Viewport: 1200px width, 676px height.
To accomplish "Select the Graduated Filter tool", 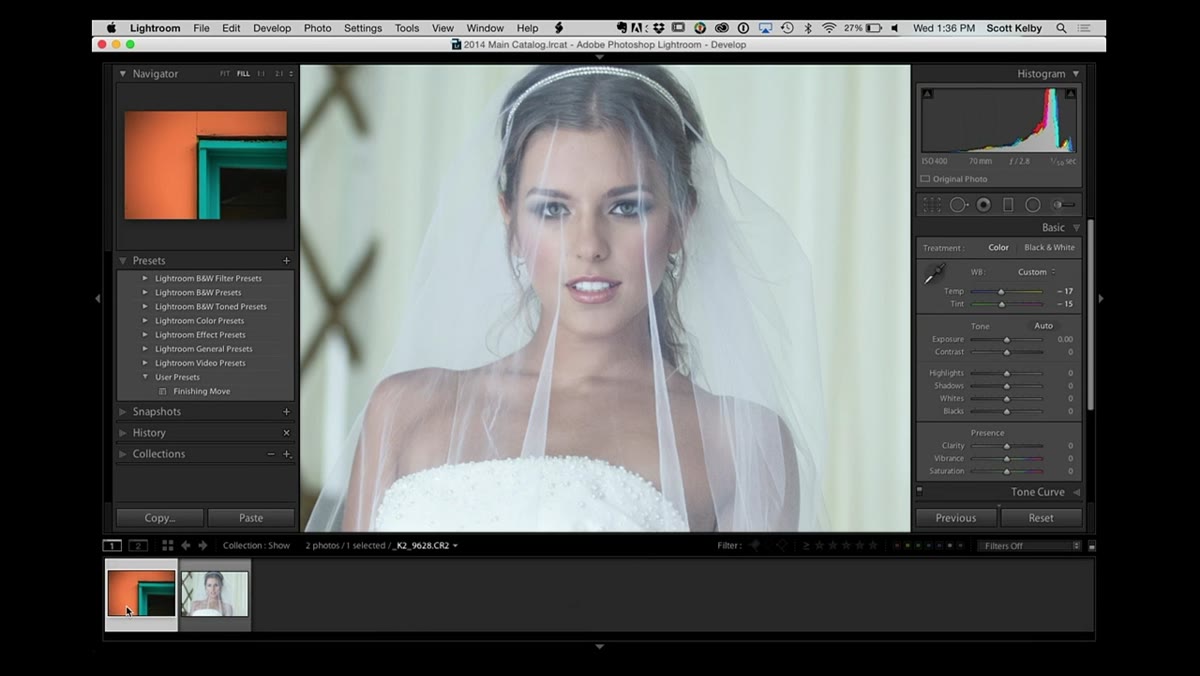I will [1008, 204].
